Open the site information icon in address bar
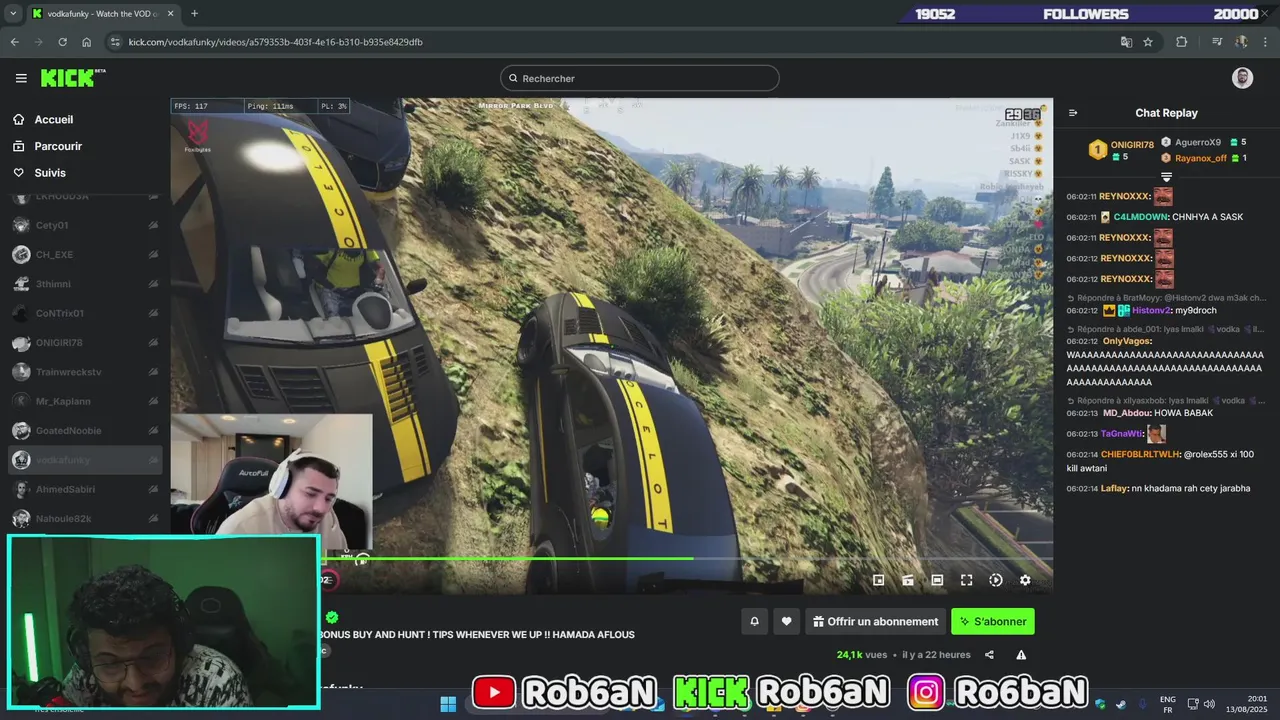This screenshot has width=1280, height=720. [x=116, y=42]
